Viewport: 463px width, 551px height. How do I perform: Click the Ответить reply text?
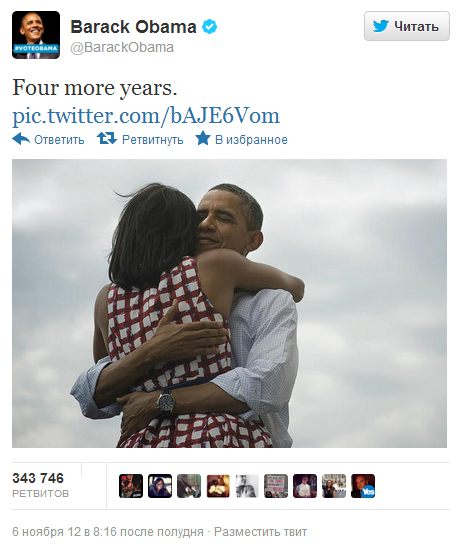tap(59, 140)
